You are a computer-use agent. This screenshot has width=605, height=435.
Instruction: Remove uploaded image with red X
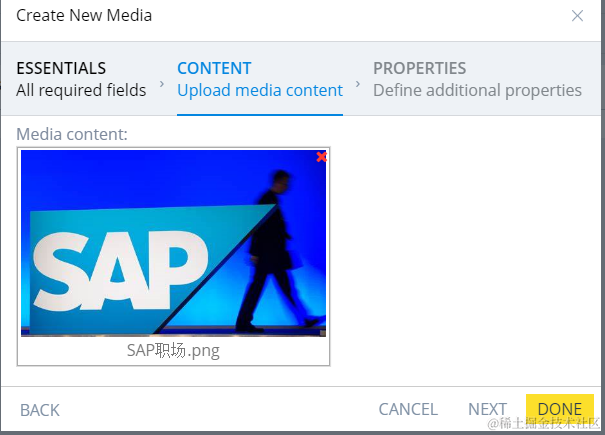321,157
